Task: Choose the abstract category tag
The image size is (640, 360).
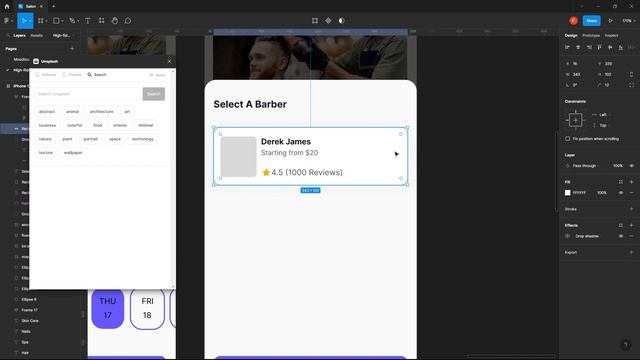Action: [x=47, y=111]
